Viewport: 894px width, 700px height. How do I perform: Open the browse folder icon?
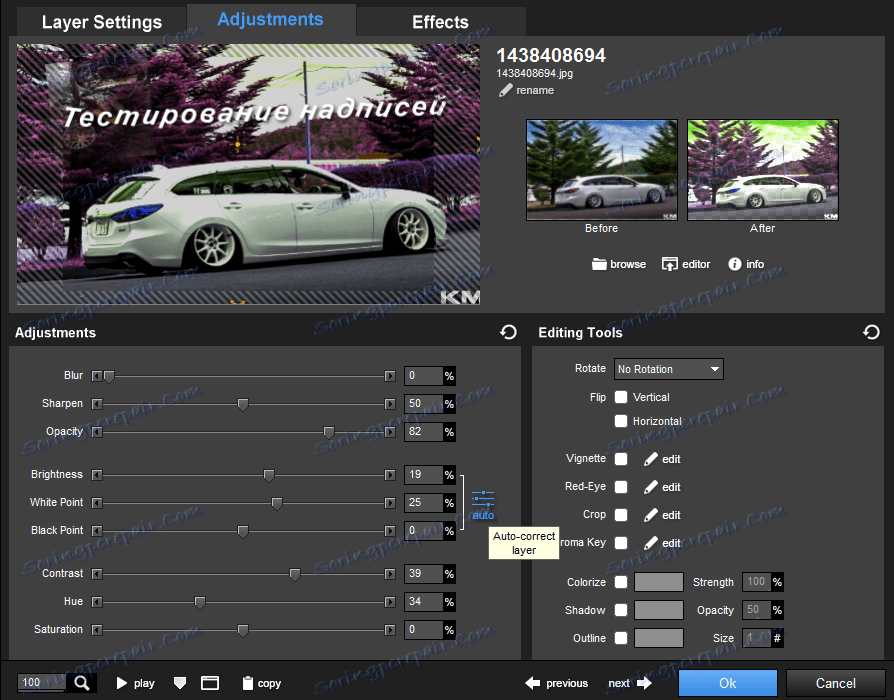[600, 264]
